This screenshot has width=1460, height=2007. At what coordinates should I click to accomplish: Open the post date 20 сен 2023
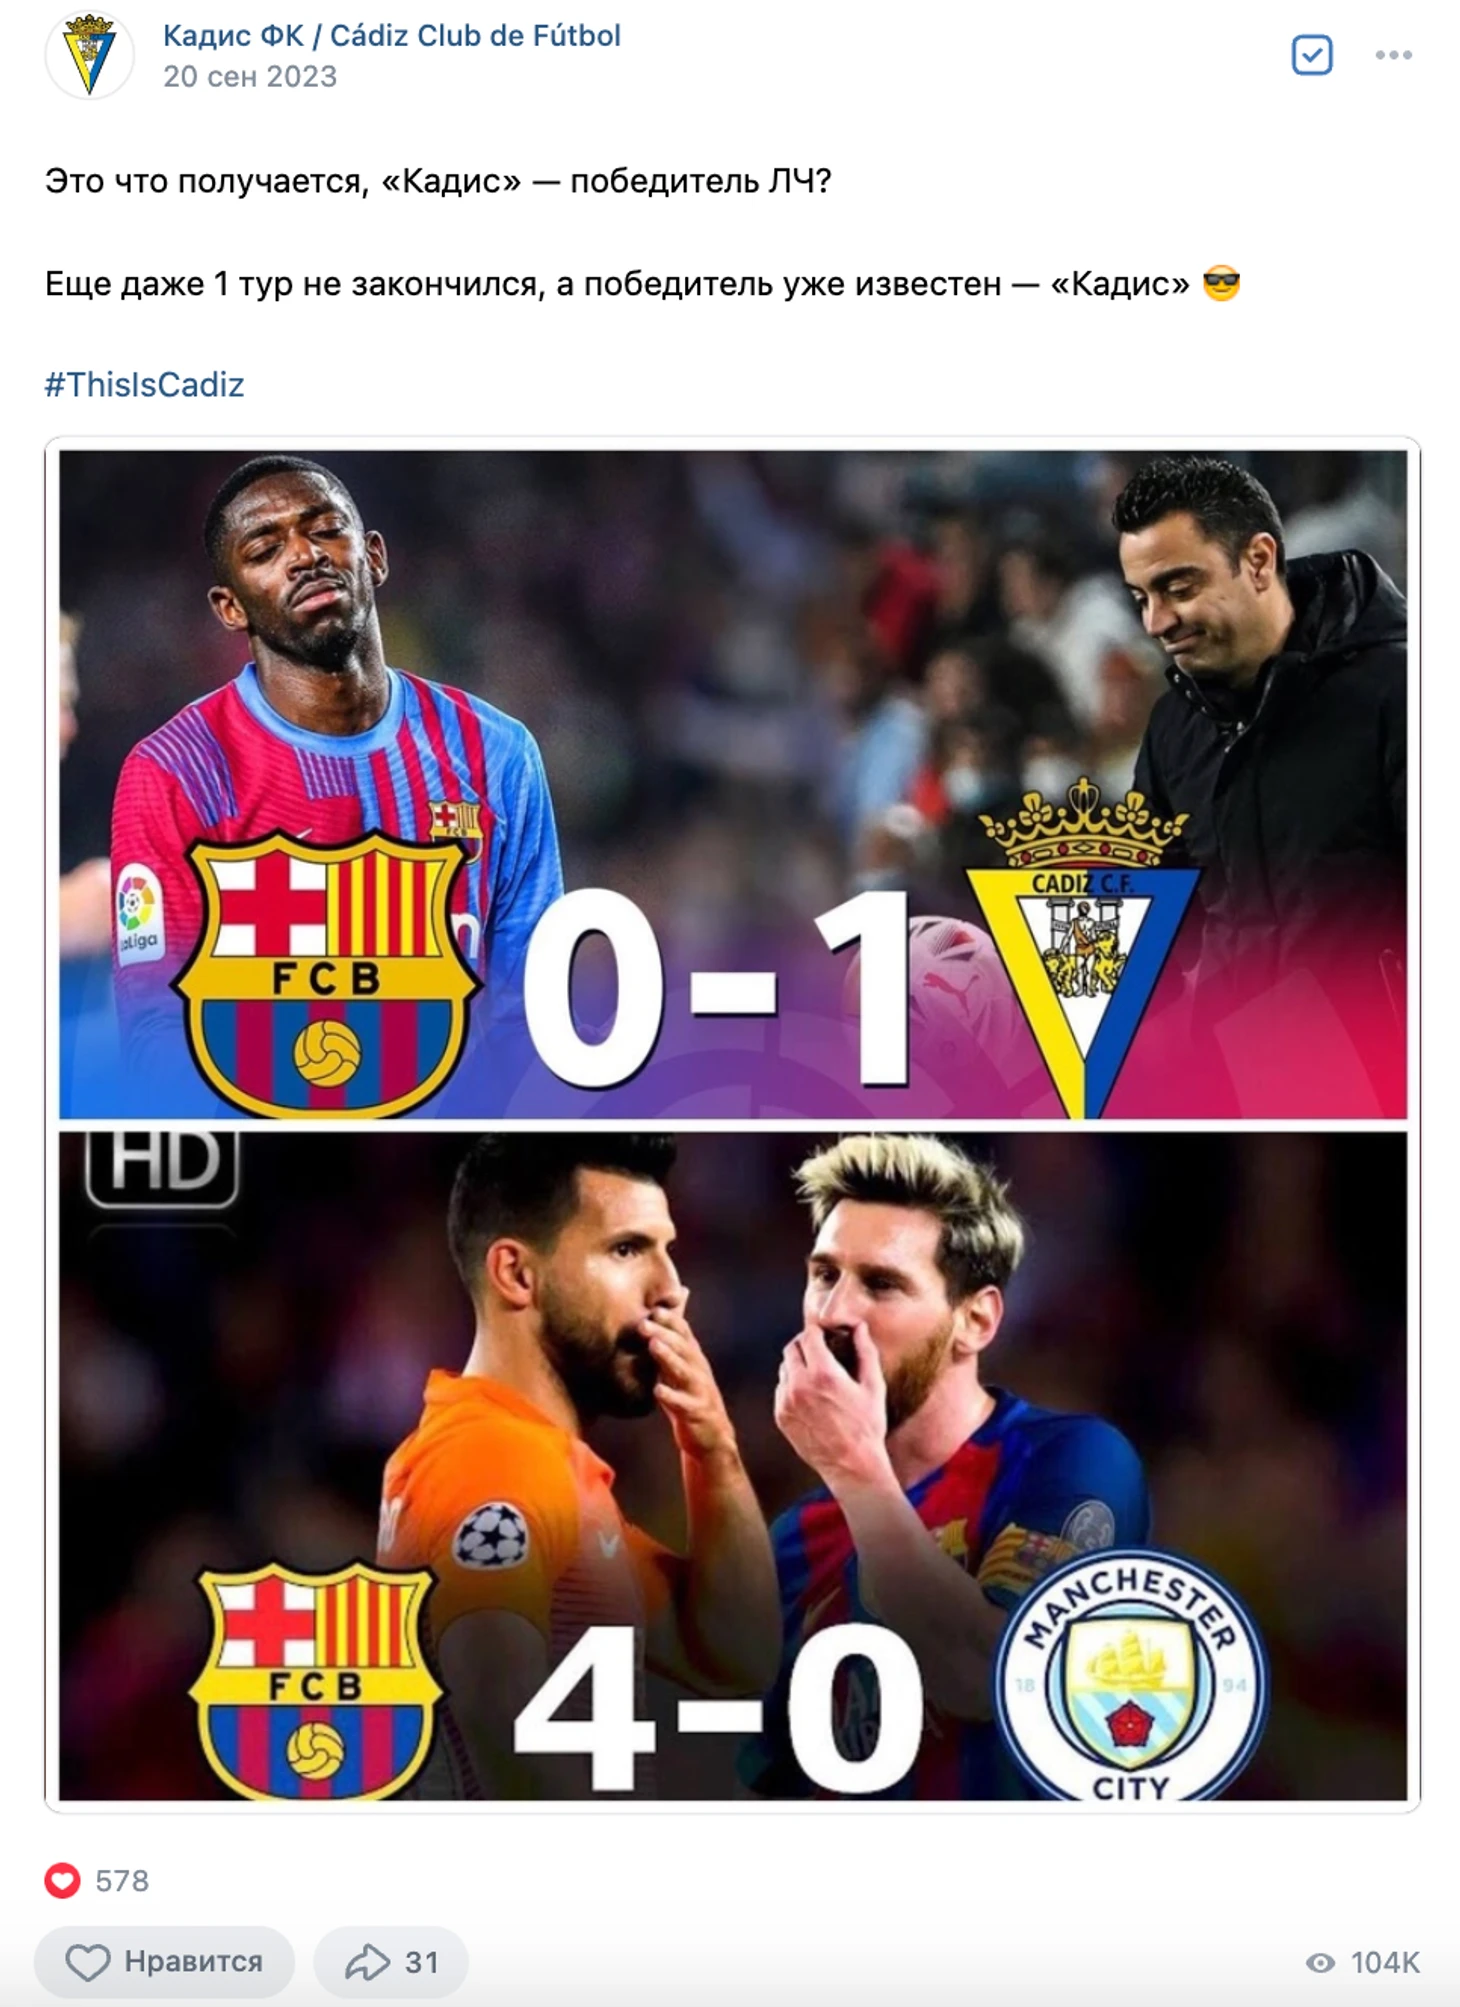[x=250, y=76]
